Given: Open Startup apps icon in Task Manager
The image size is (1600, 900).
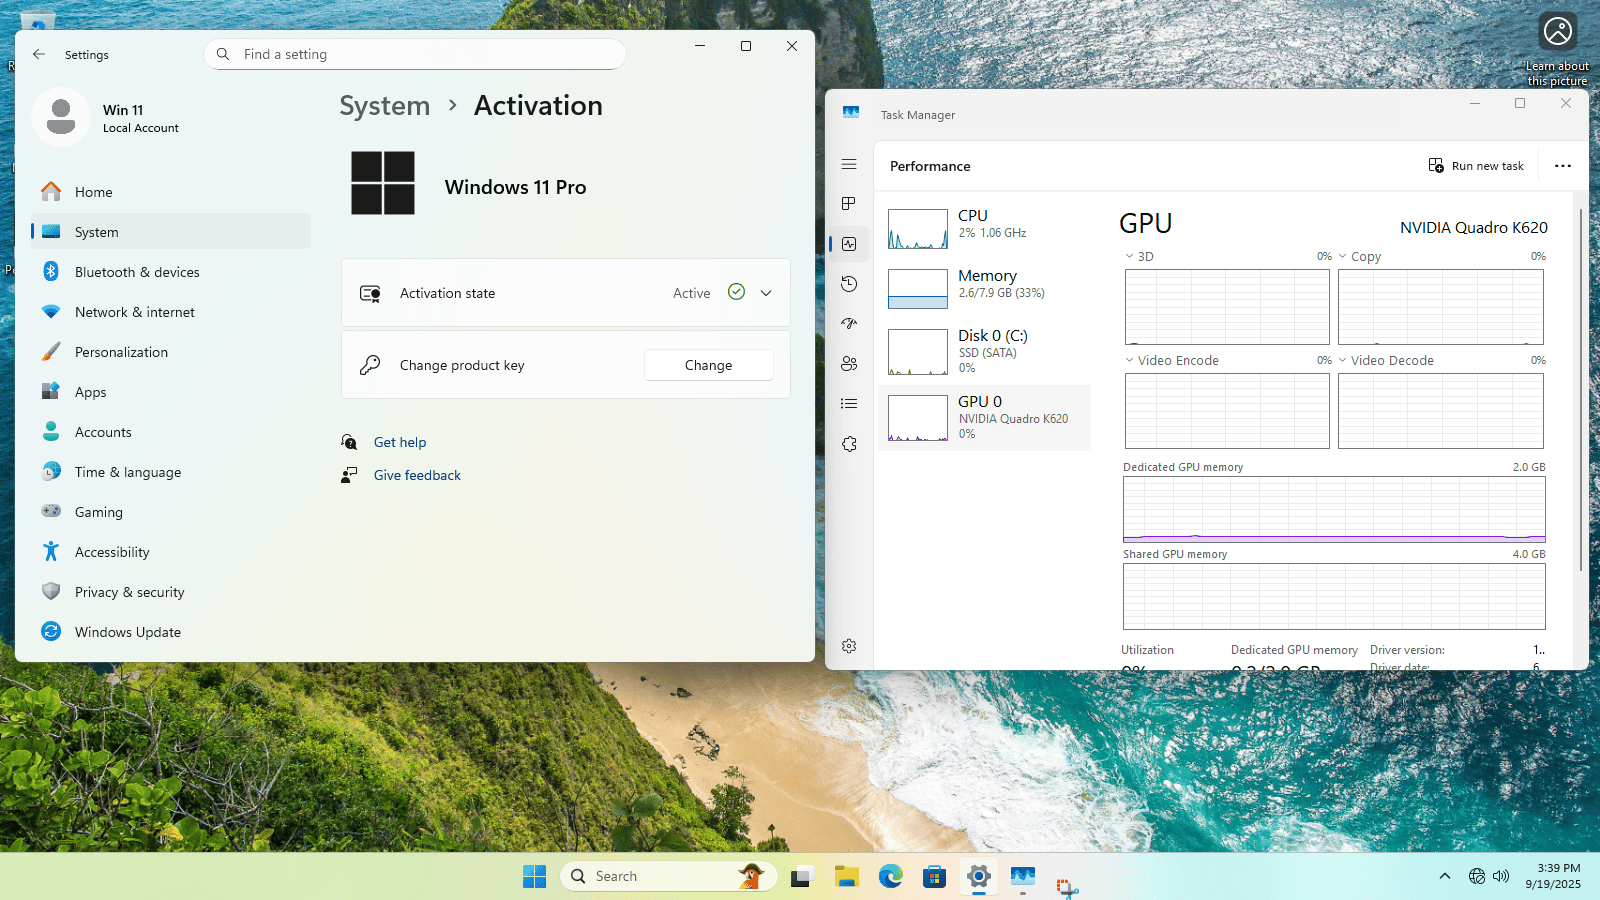Looking at the screenshot, I should point(849,324).
